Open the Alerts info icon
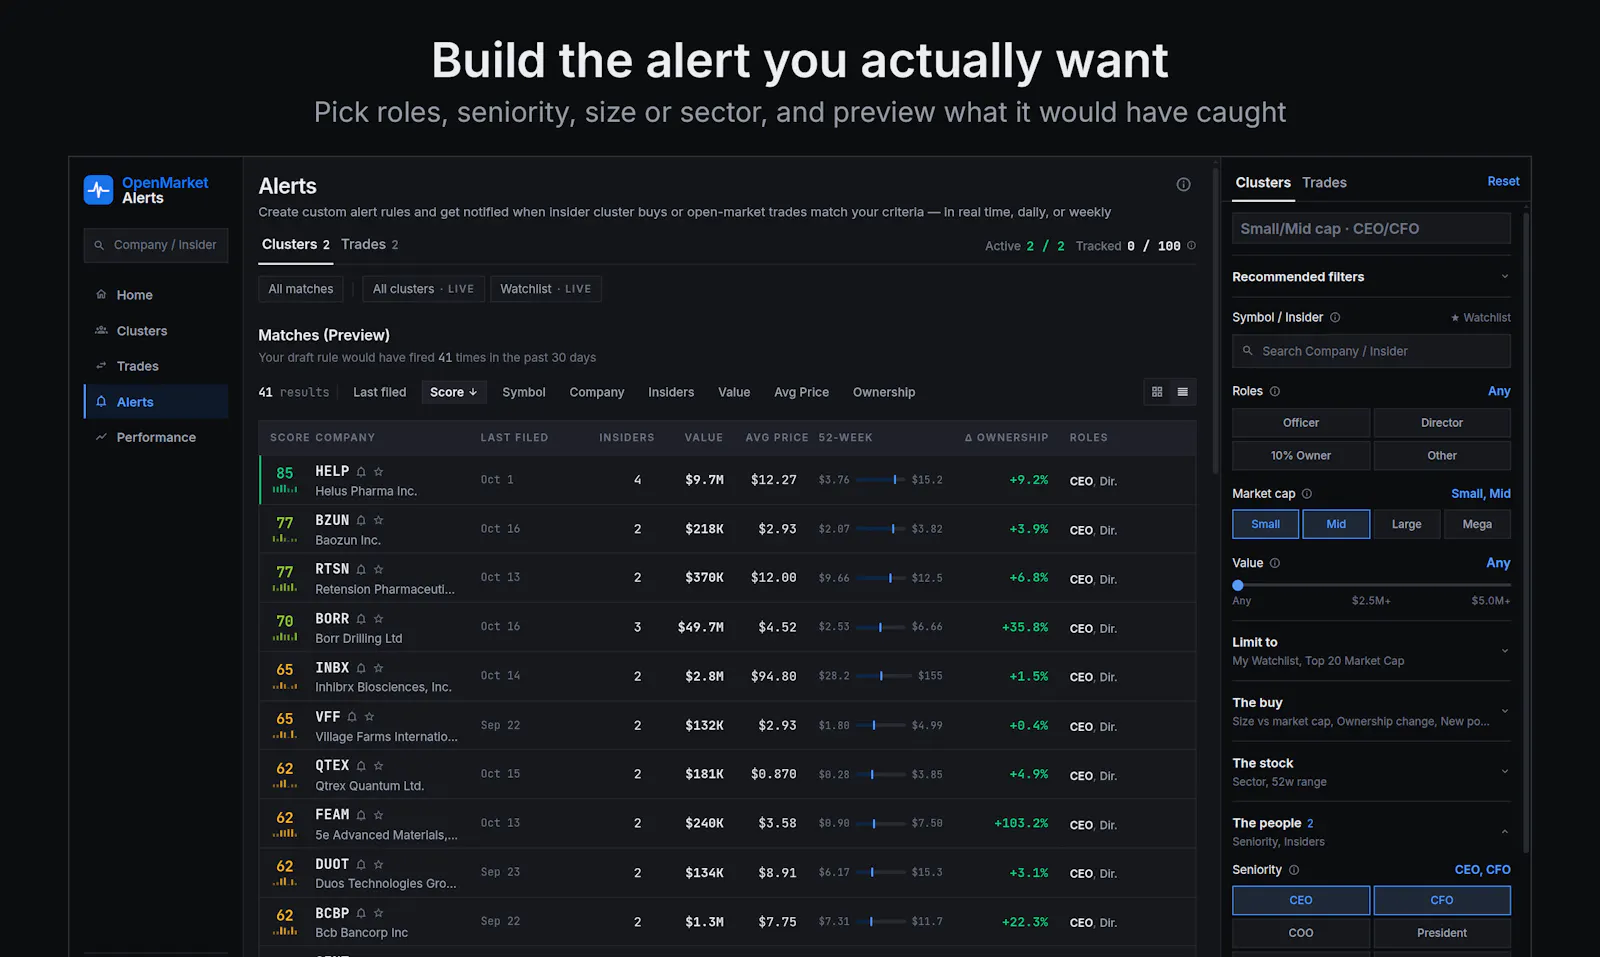The width and height of the screenshot is (1600, 957). [x=1183, y=184]
